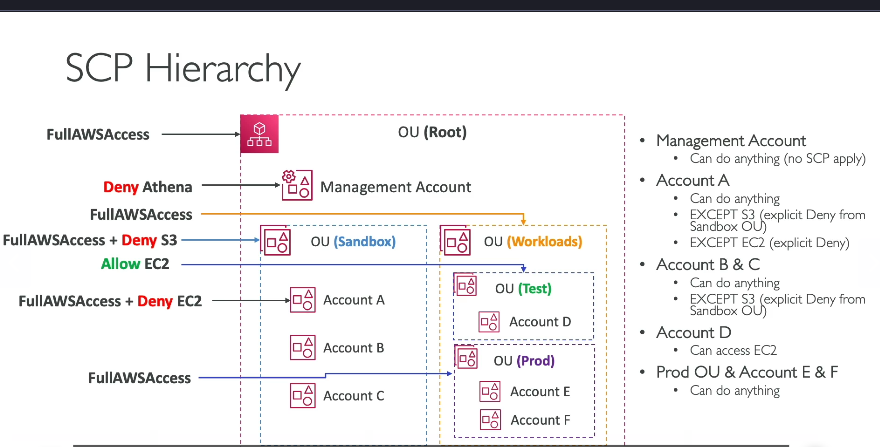Click the OU (Workloads) label
The height and width of the screenshot is (447, 880).
point(533,241)
